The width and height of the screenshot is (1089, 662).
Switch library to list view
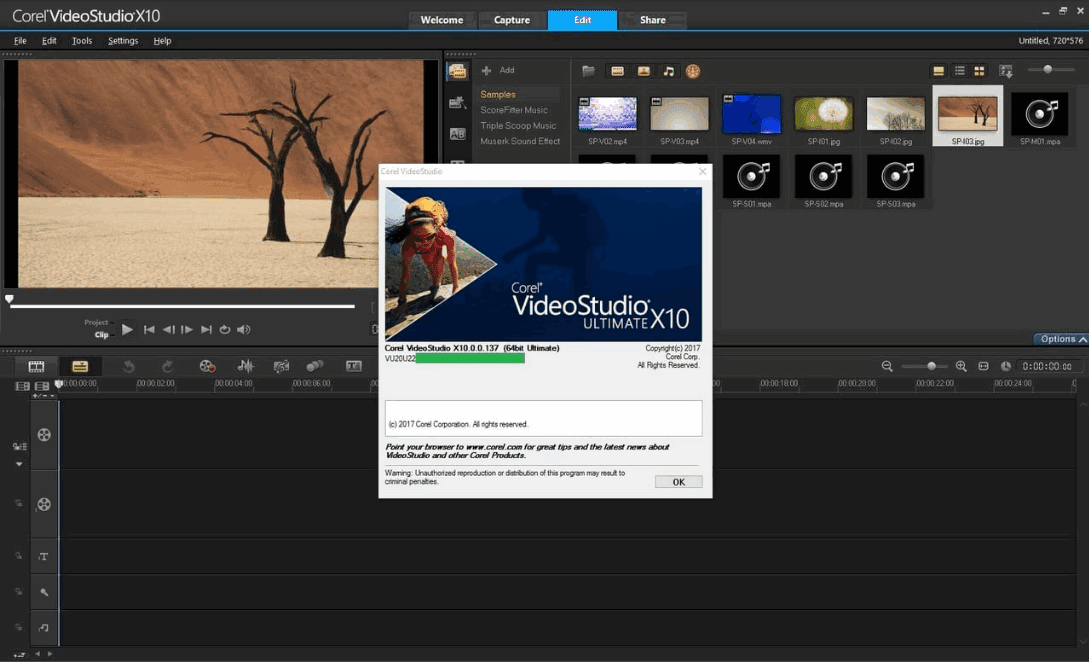tap(959, 71)
